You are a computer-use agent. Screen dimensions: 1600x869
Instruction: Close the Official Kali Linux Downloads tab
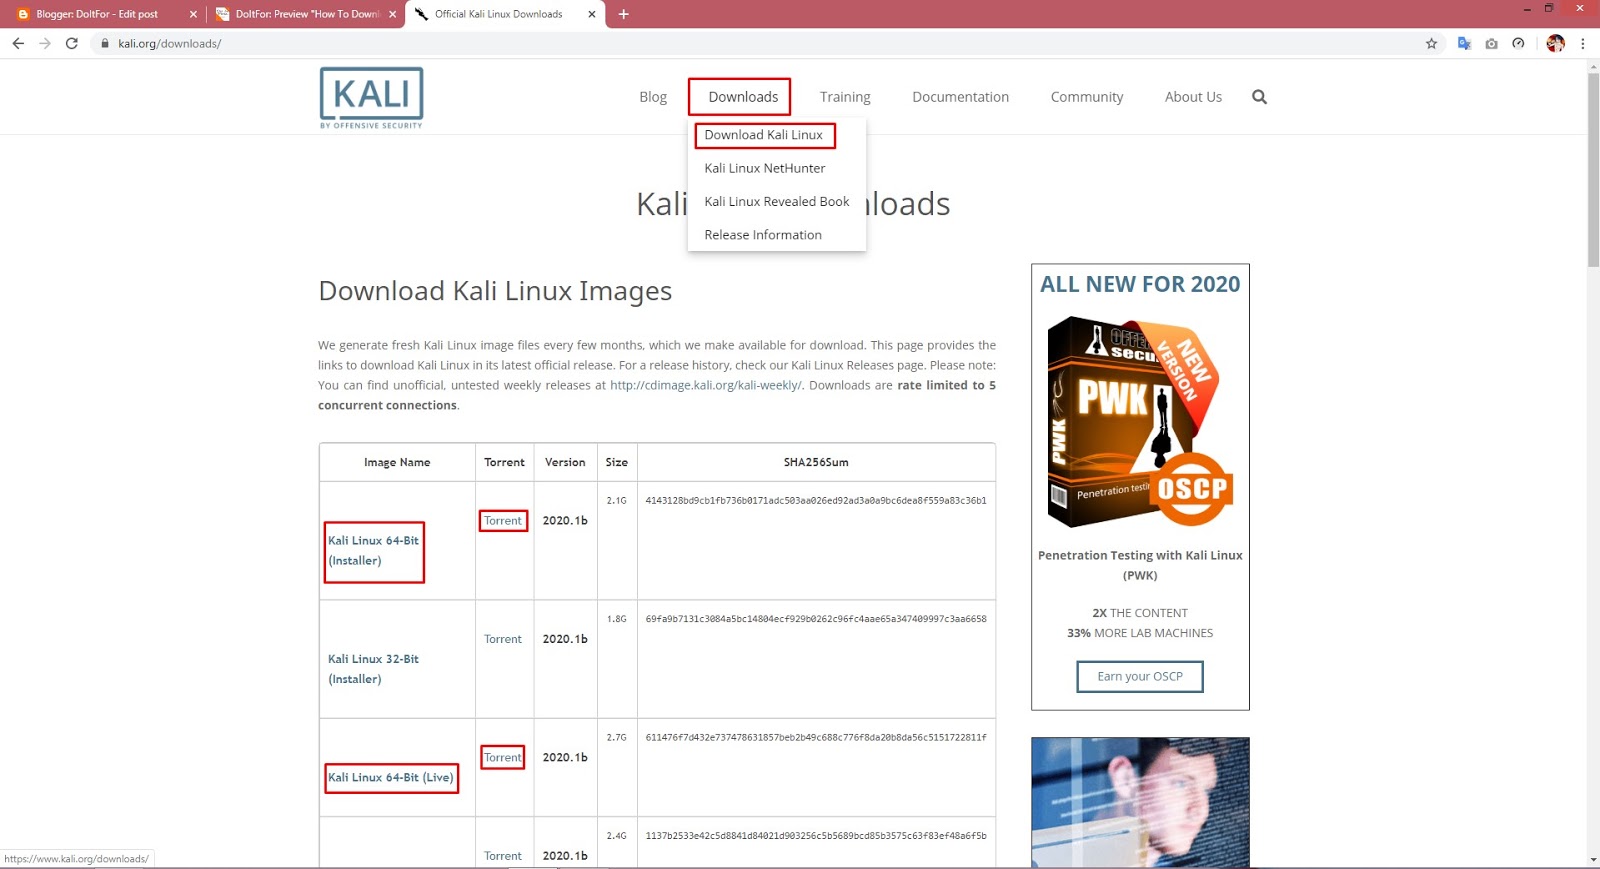pyautogui.click(x=592, y=14)
